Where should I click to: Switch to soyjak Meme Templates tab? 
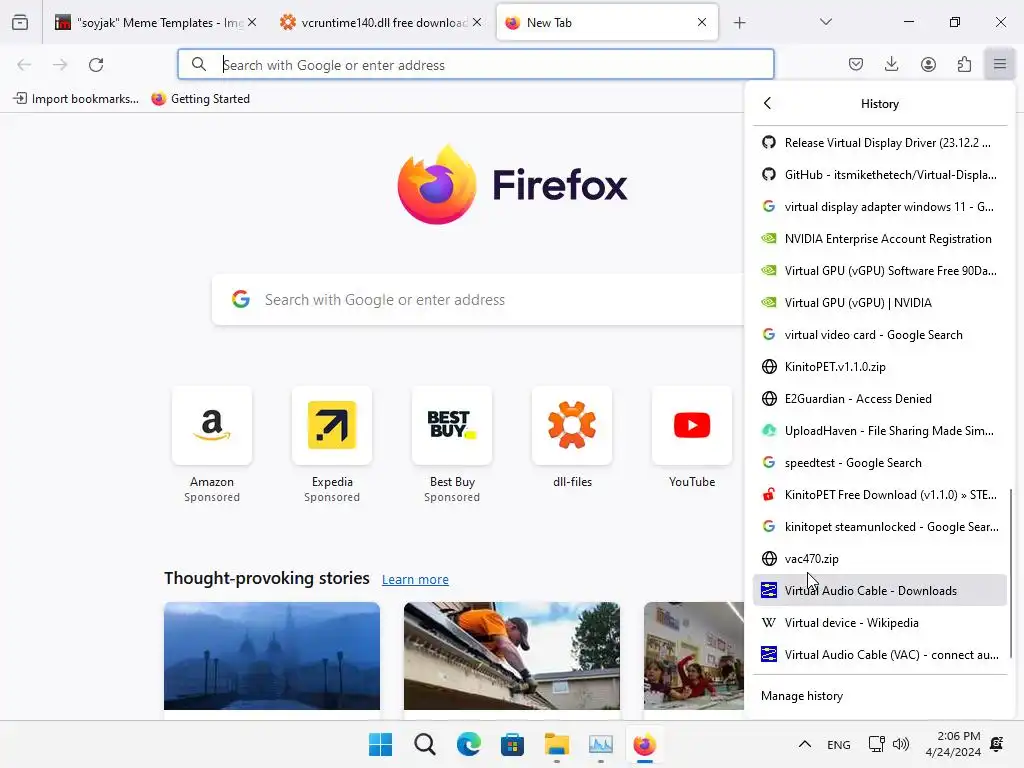click(155, 23)
